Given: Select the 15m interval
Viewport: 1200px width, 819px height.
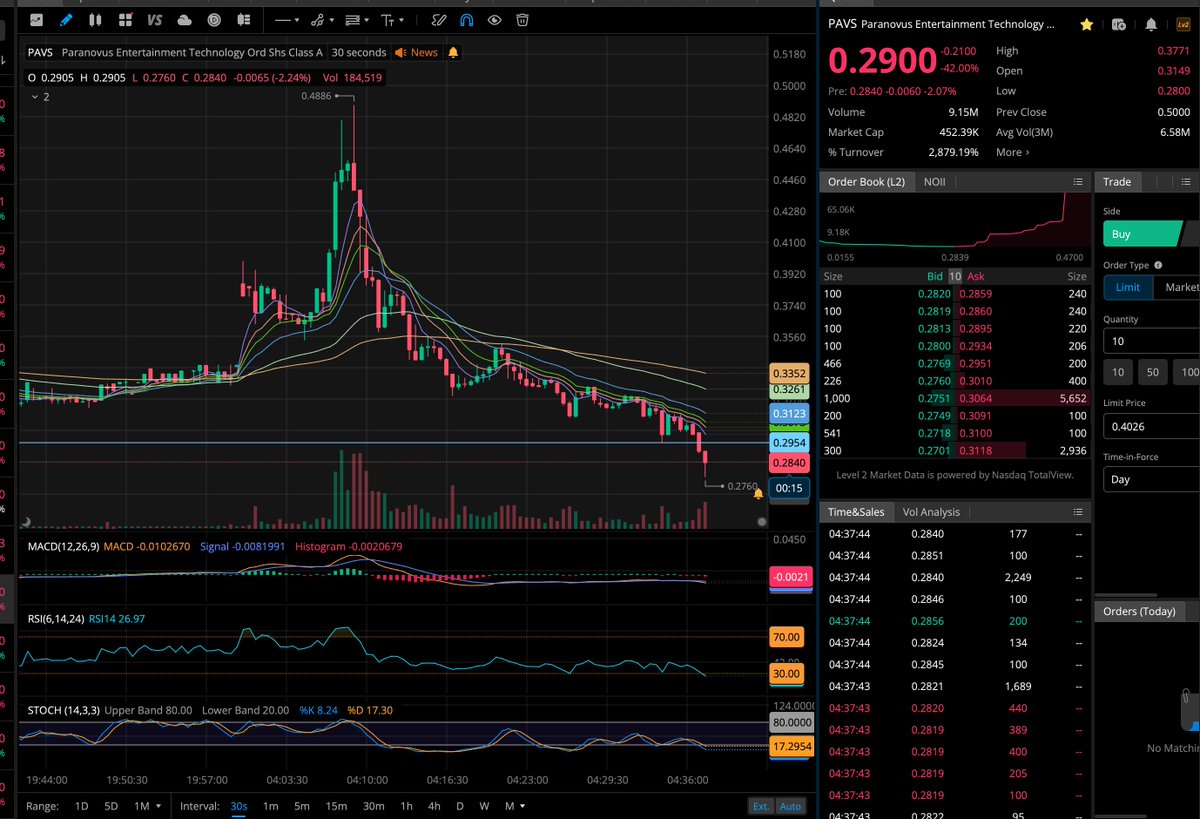Looking at the screenshot, I should pos(336,806).
